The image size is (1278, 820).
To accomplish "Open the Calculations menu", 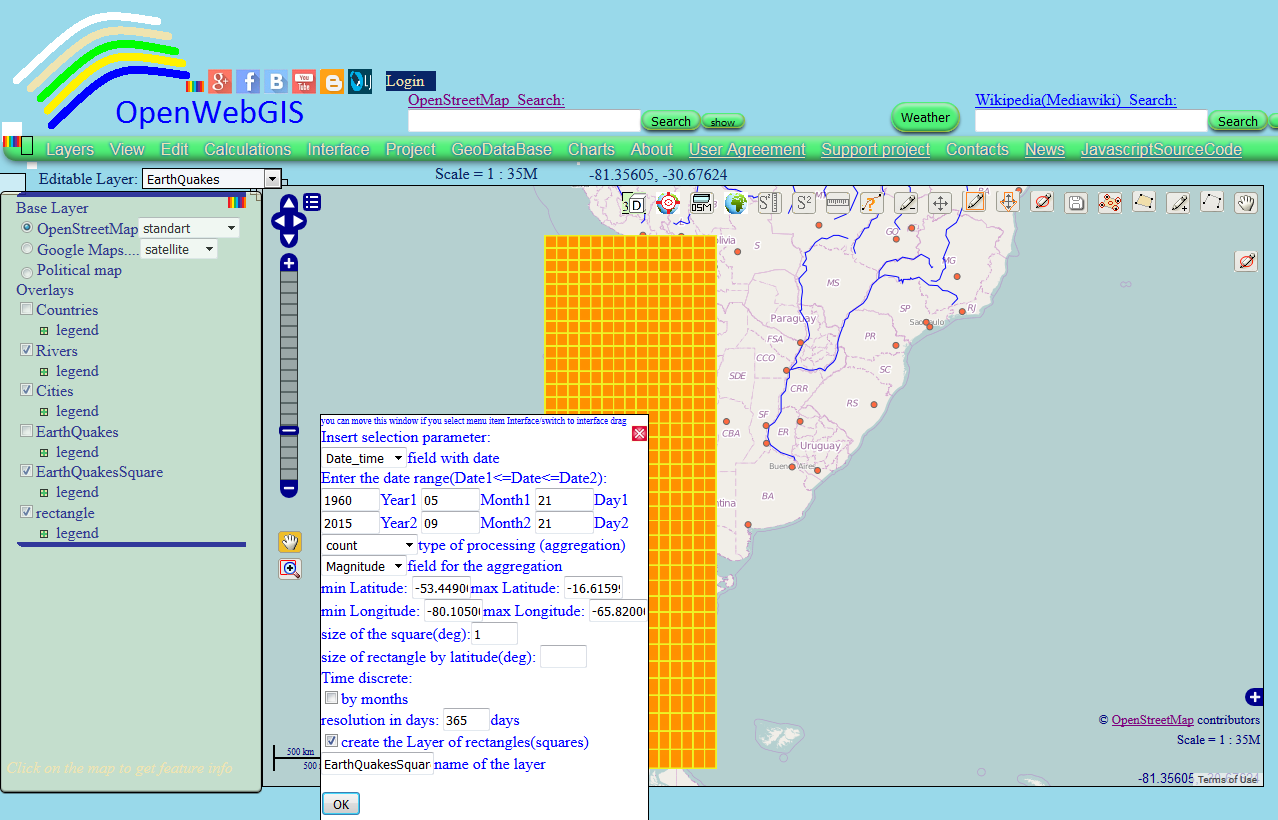I will [x=247, y=149].
